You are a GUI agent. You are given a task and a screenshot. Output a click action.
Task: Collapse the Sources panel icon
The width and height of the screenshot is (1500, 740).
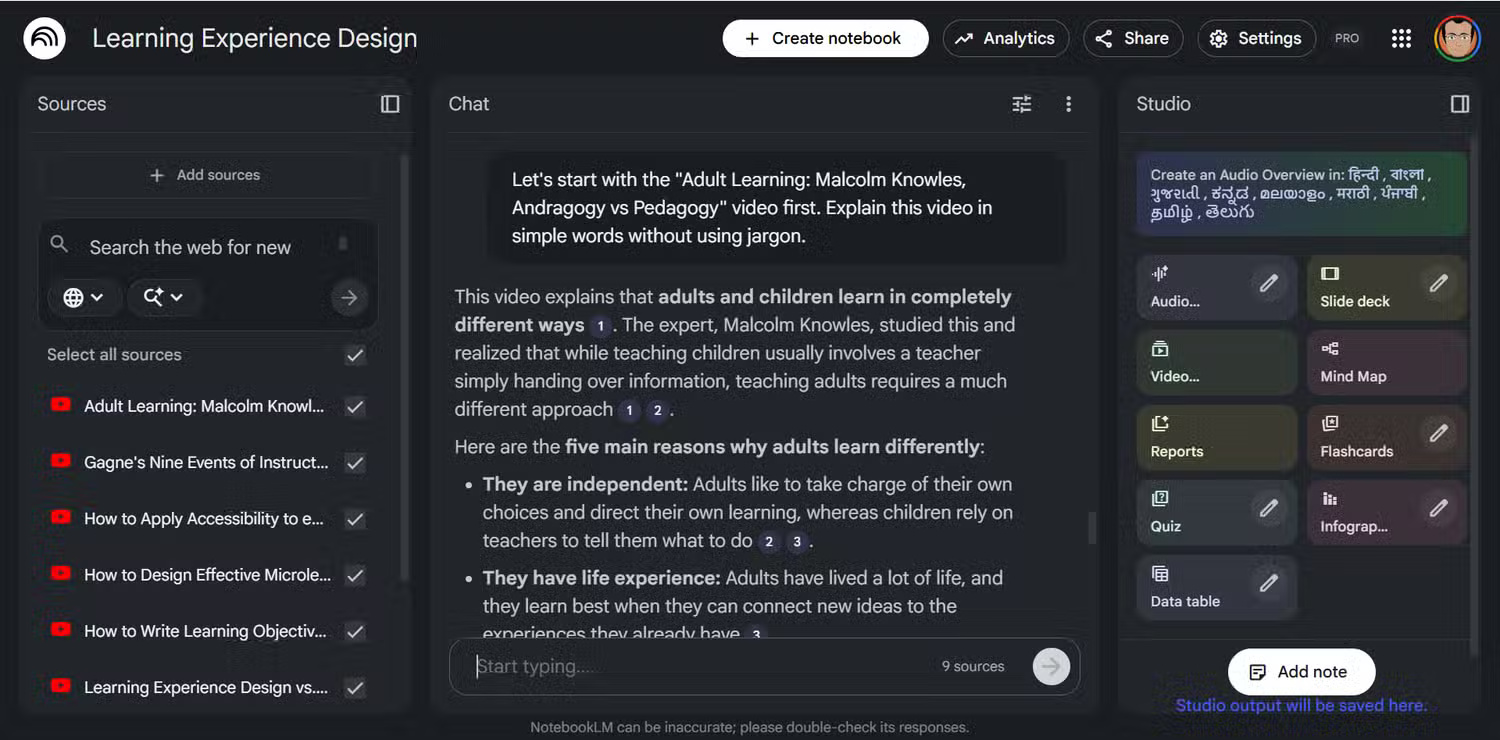pos(390,104)
